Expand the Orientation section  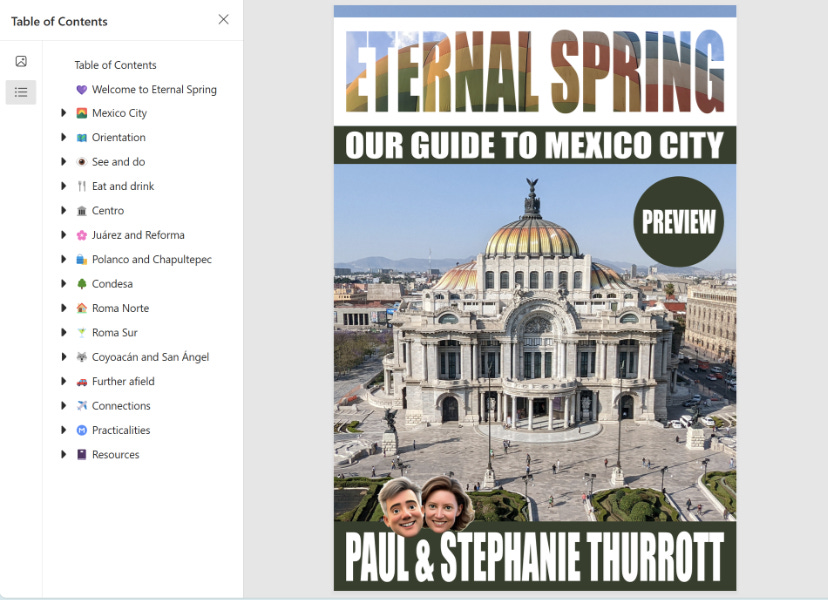[x=63, y=137]
